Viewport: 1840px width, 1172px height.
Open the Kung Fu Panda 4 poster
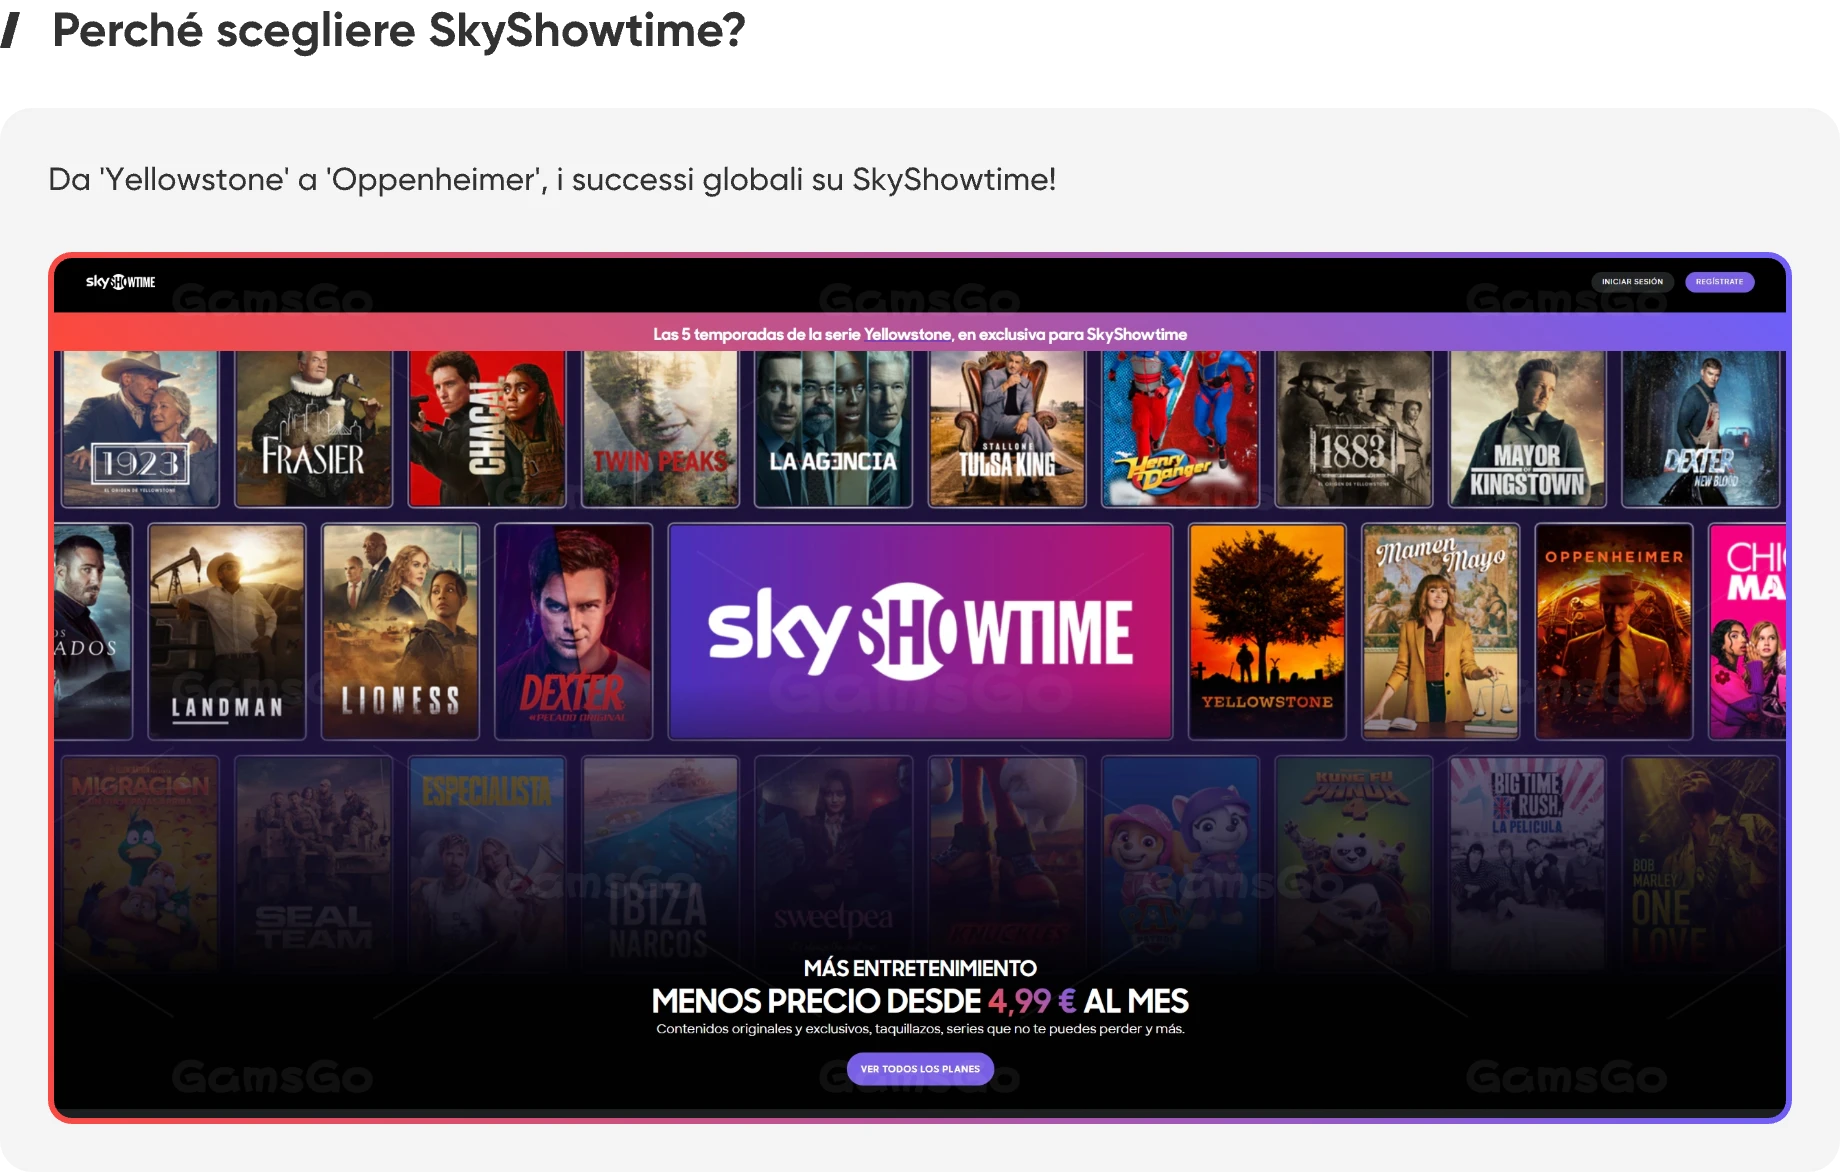click(x=1354, y=862)
